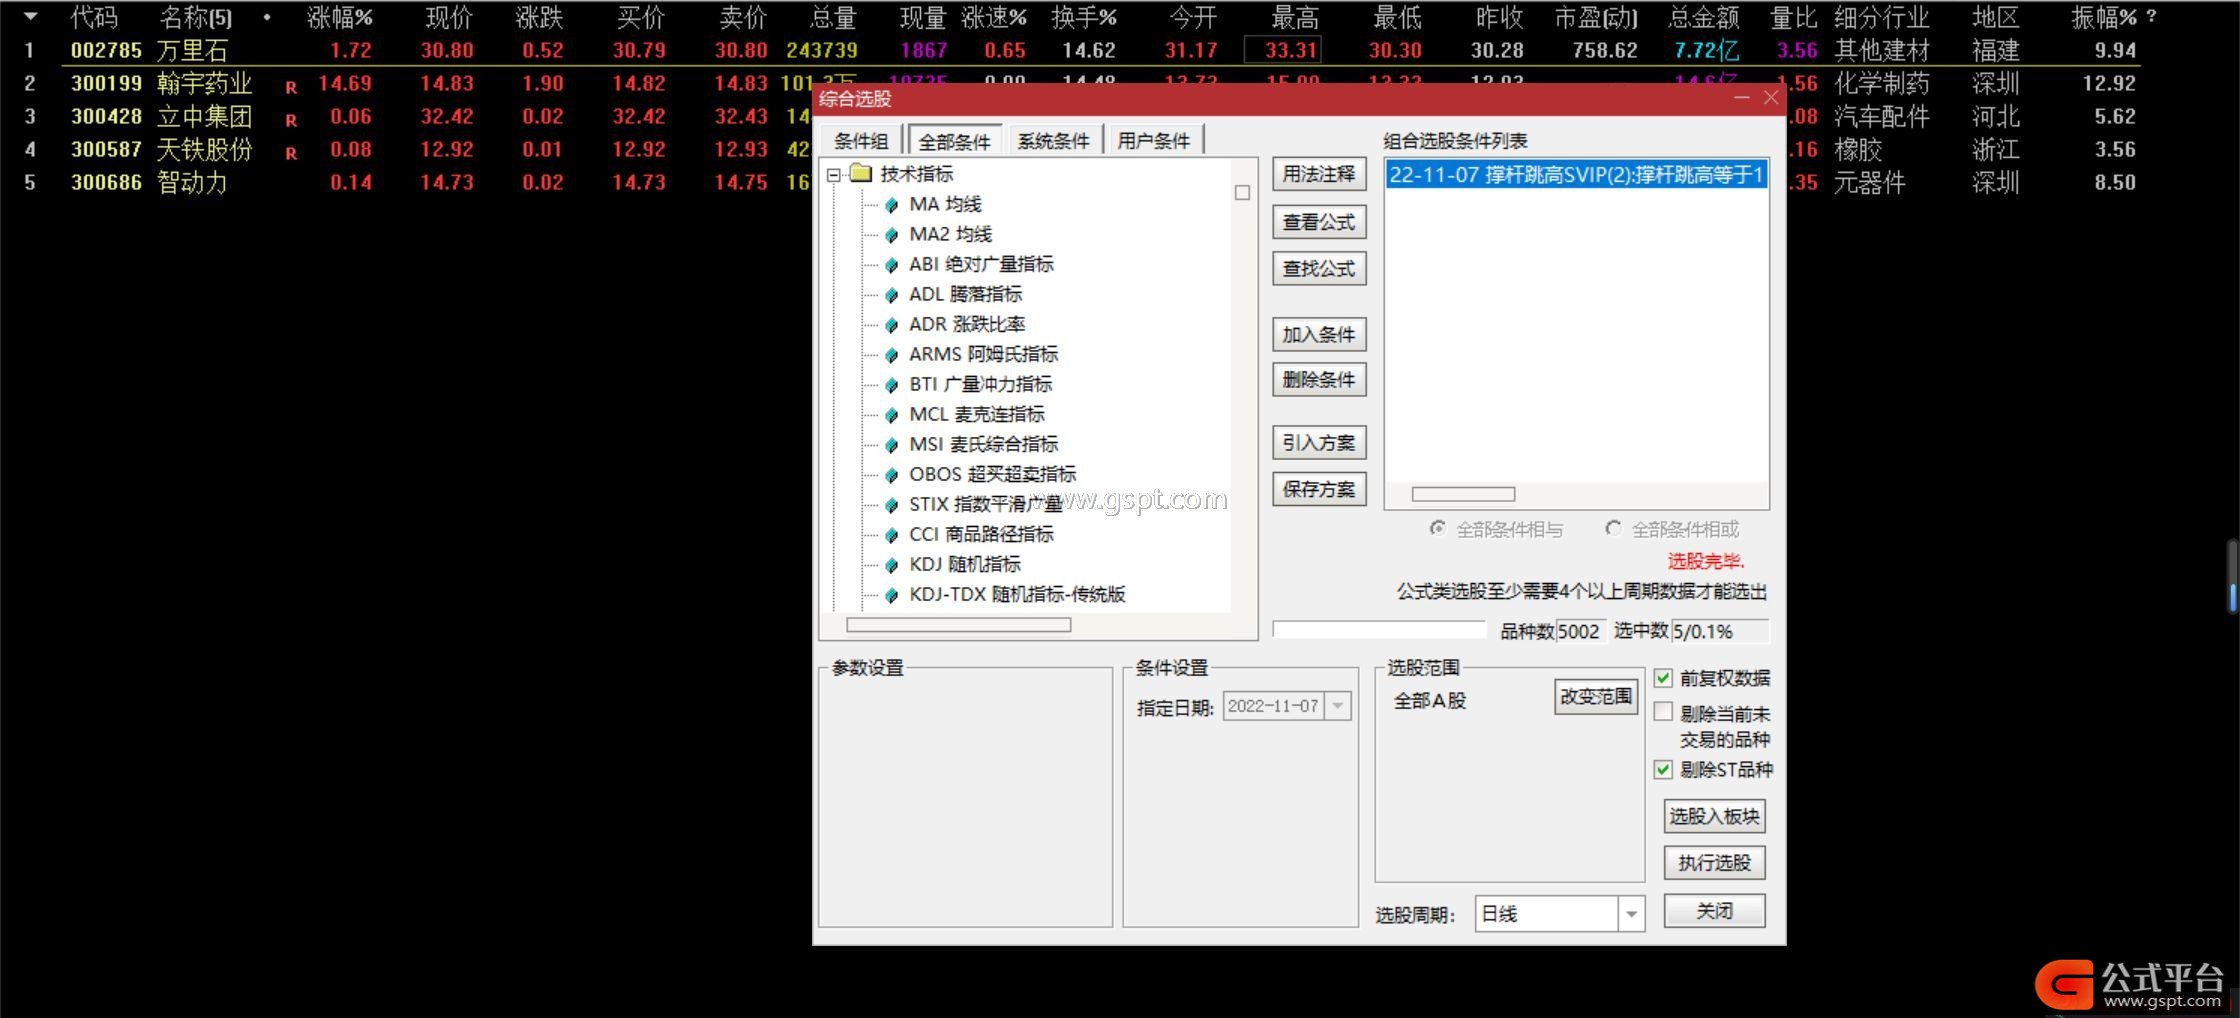Click the ARMS 阿姆氏指标 icon
Viewport: 2240px width, 1018px height.
click(891, 355)
